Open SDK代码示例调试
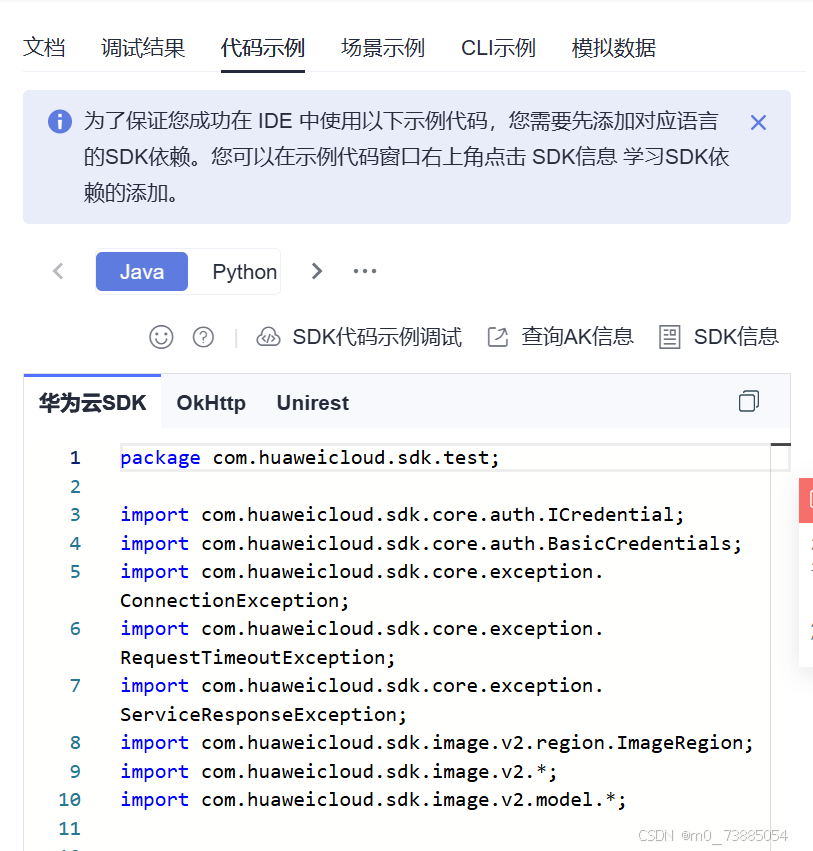 pos(377,337)
